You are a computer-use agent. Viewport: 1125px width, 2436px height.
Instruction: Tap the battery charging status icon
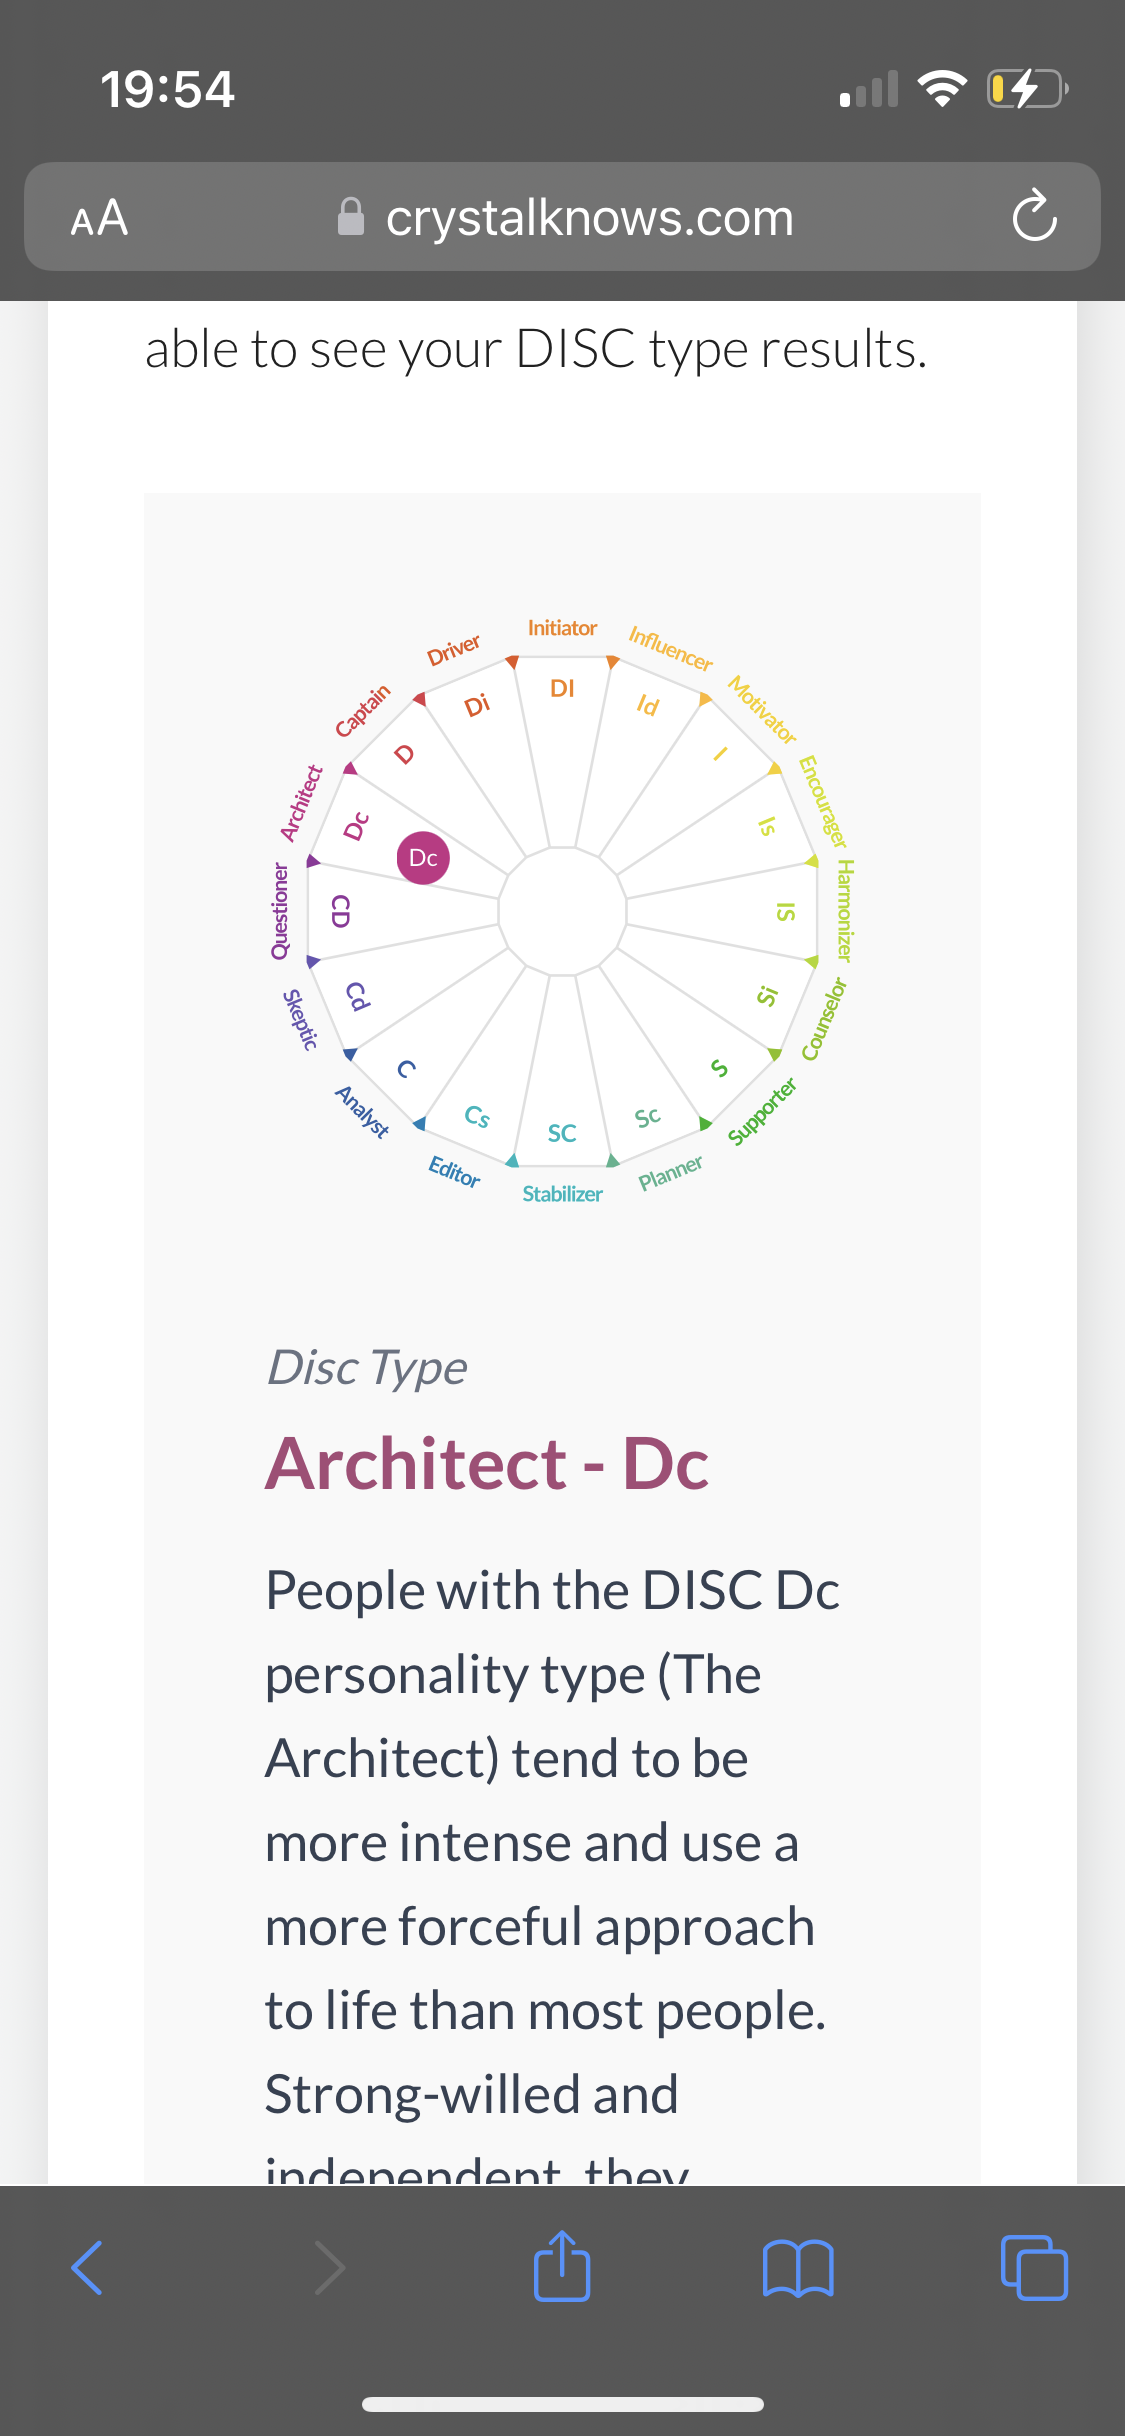(x=1027, y=90)
